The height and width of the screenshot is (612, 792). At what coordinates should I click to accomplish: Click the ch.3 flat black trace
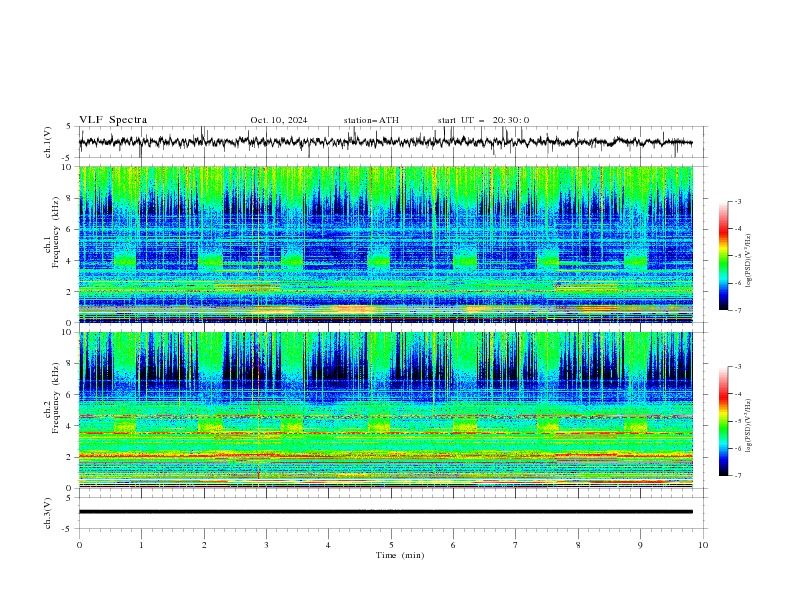tap(385, 512)
